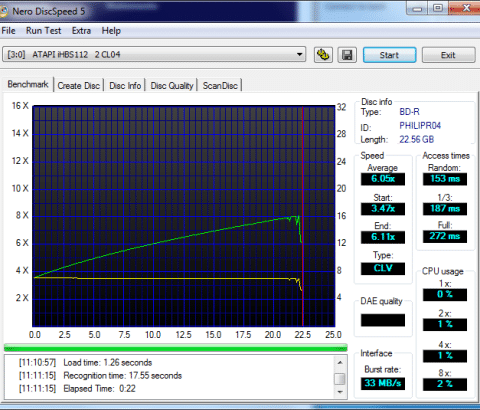Open the Help menu
The image size is (480, 410).
click(x=111, y=31)
